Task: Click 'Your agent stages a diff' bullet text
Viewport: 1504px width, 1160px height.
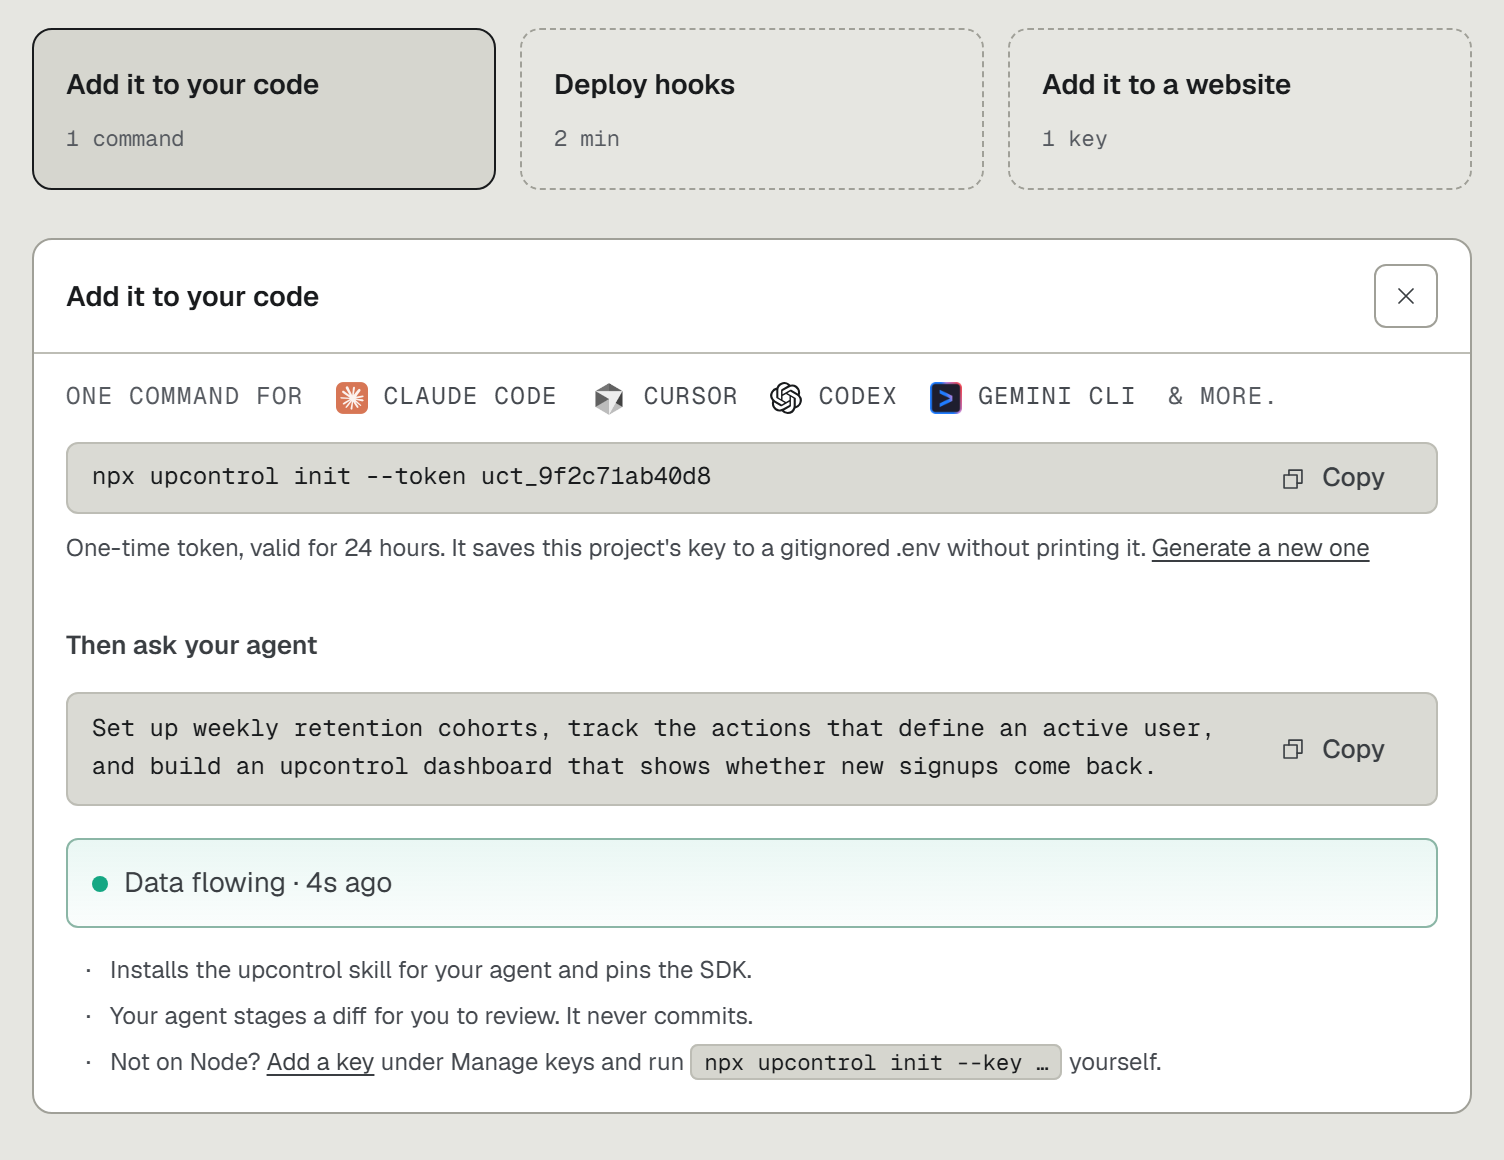Action: 431,1016
